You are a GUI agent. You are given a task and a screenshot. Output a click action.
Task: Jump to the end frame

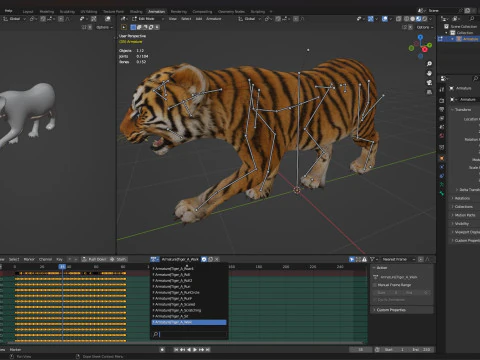208,349
